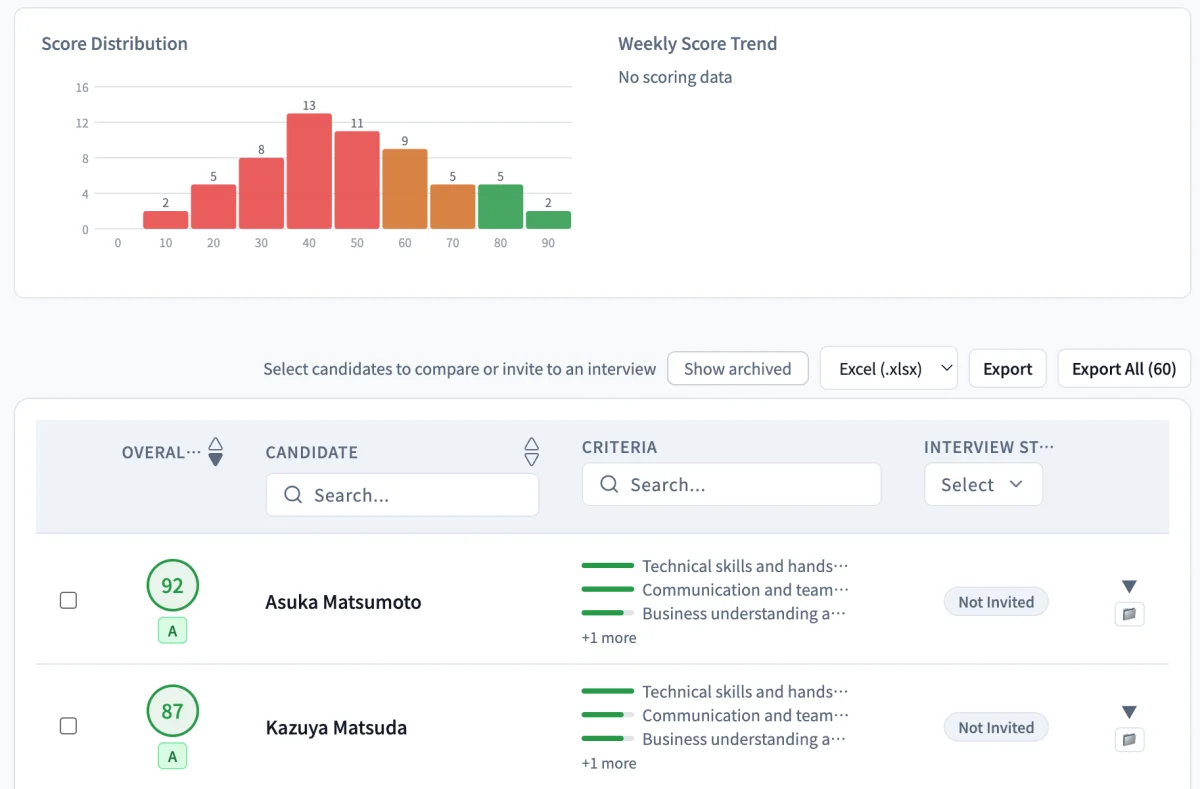Archive candidate Asuka Matsumoto with the folder icon

1129,614
